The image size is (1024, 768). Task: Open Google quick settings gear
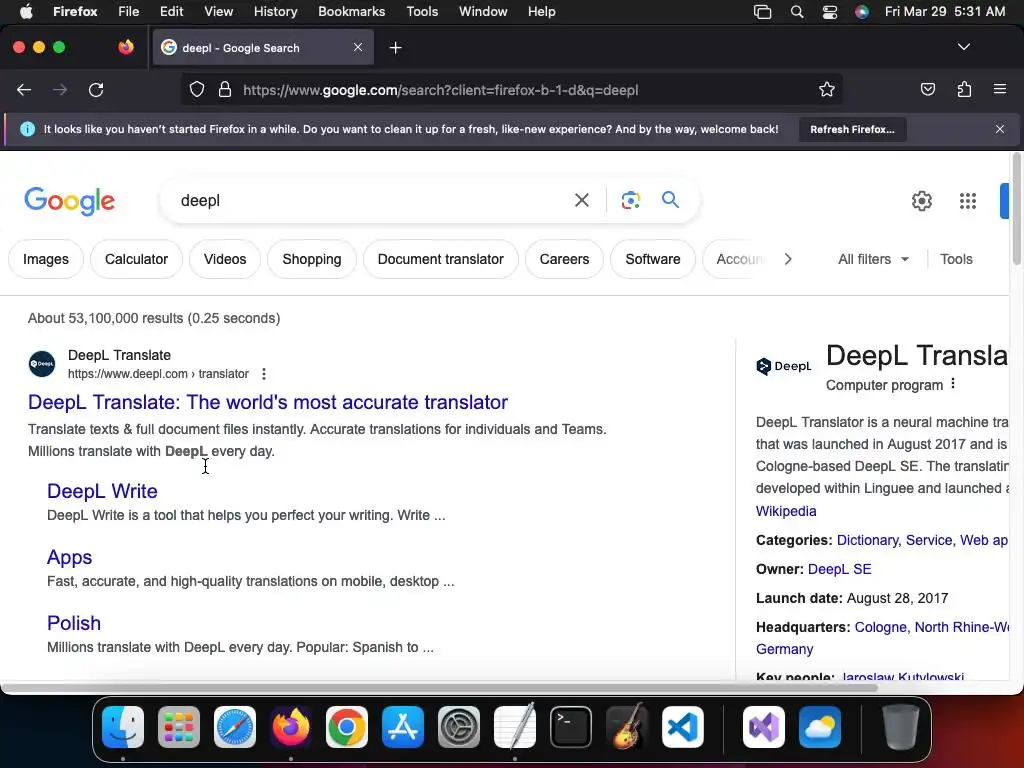tap(921, 201)
